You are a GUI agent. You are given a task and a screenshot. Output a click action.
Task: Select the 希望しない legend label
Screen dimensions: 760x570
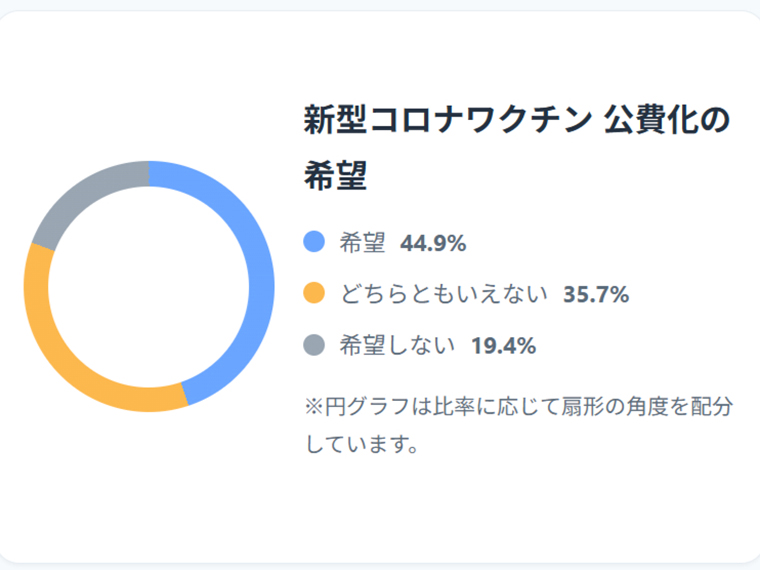[397, 346]
